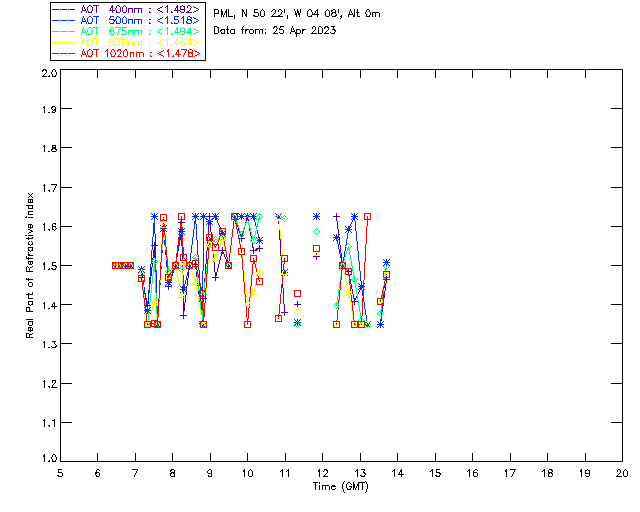The height and width of the screenshot is (512, 640).
Task: Click the time-axis tick label 10
Action: pyautogui.click(x=247, y=473)
